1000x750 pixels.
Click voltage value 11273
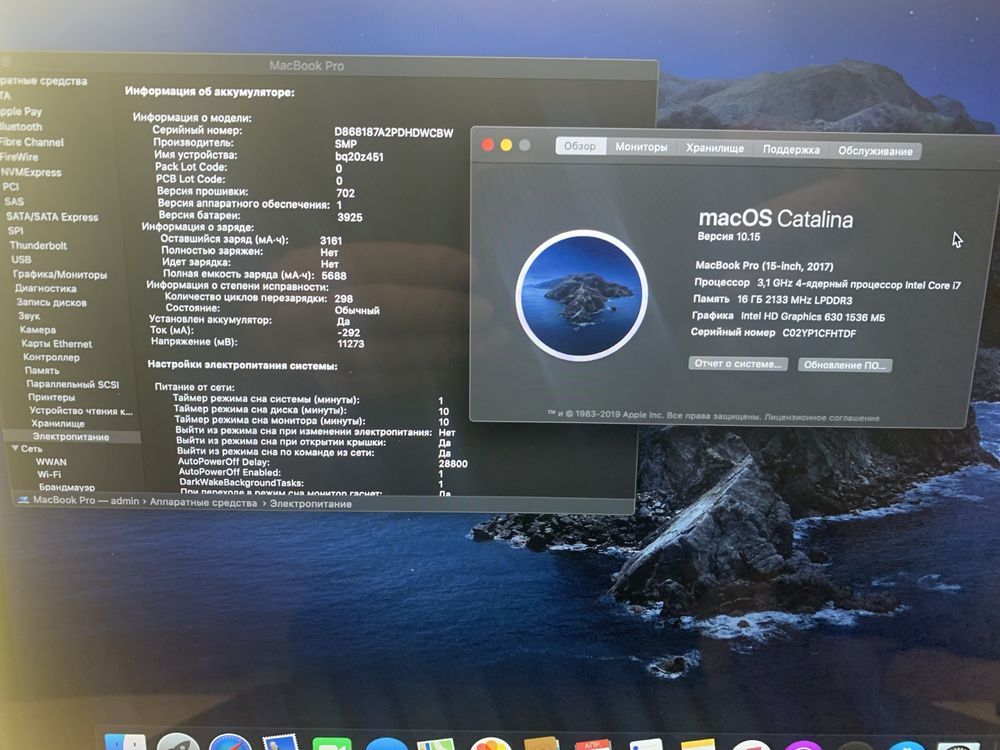pyautogui.click(x=350, y=343)
